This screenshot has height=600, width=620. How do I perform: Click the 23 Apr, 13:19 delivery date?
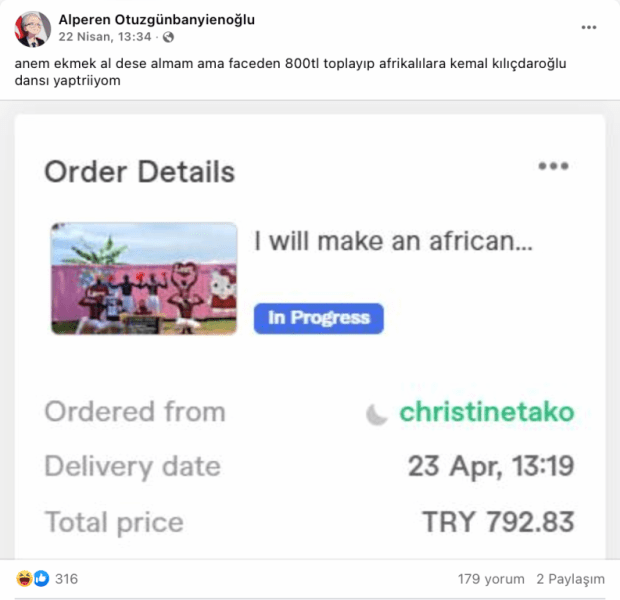[x=491, y=466]
